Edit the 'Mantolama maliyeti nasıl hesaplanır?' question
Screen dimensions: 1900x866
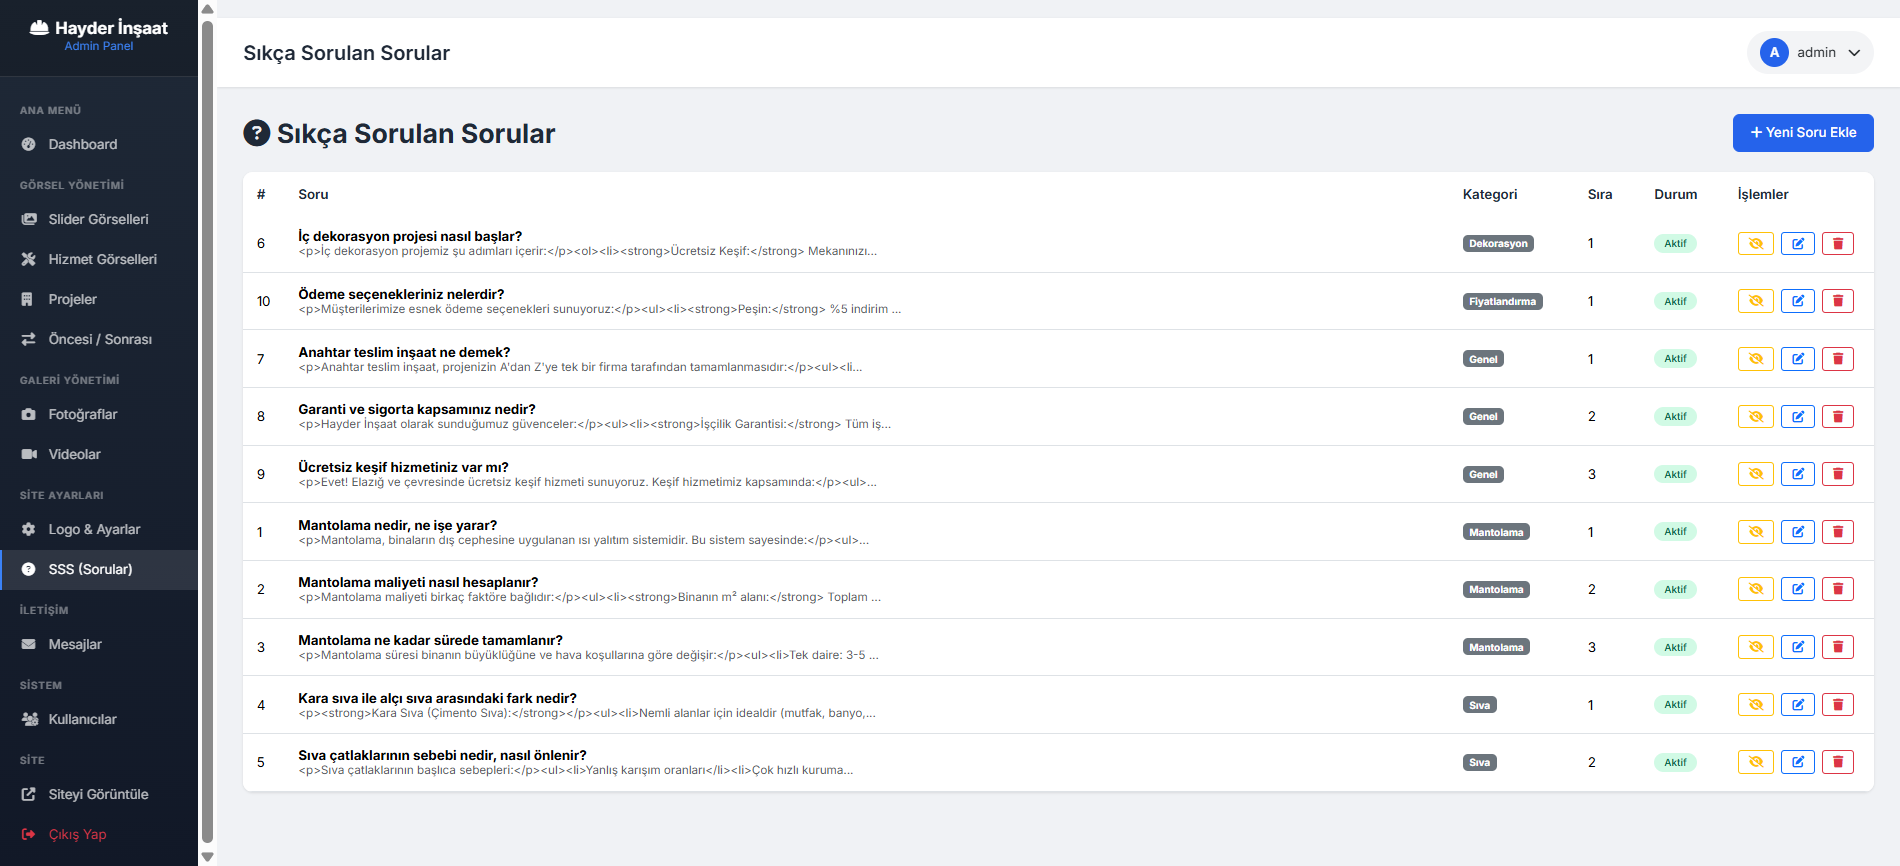coord(1797,589)
